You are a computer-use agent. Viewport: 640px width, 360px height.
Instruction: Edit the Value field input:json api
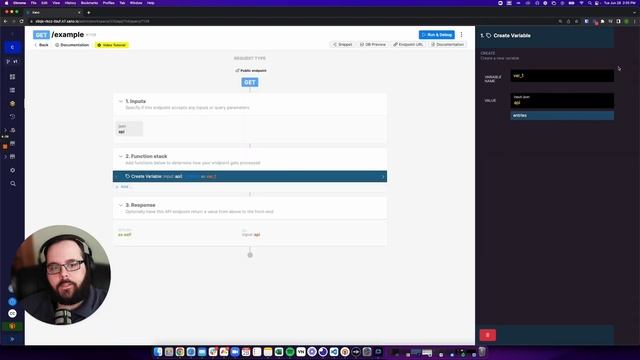click(x=562, y=100)
